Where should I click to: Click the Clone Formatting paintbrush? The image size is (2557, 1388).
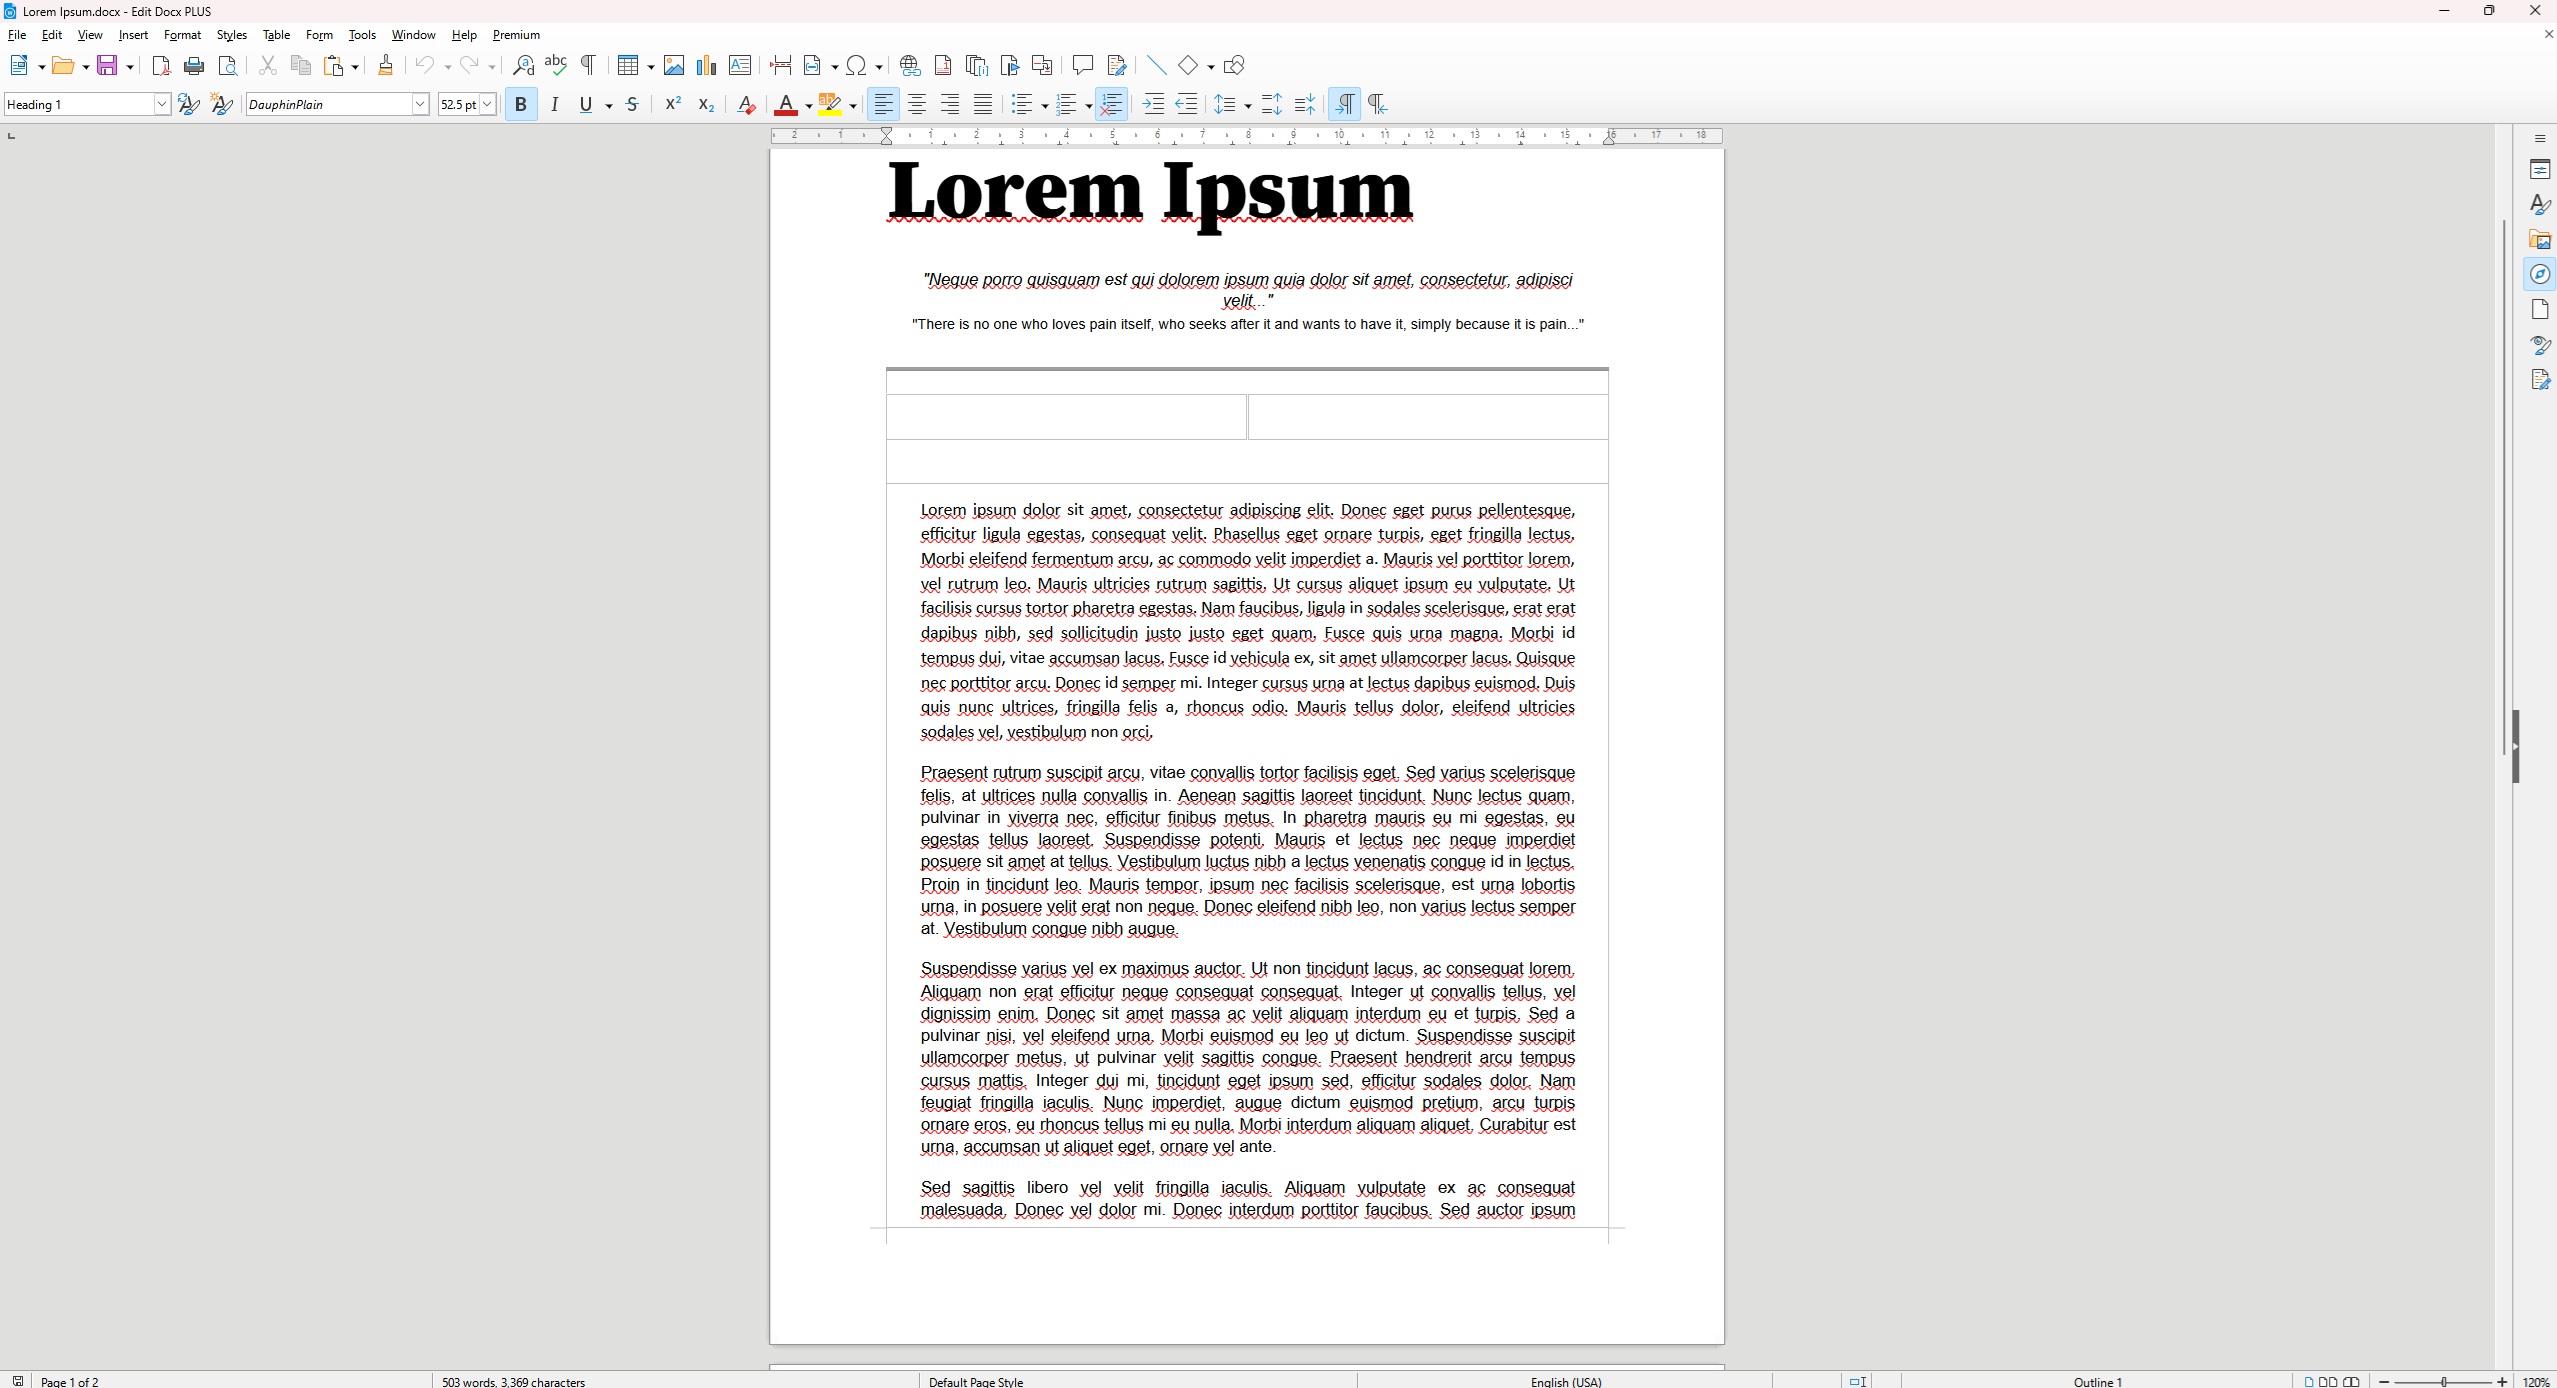tap(385, 66)
